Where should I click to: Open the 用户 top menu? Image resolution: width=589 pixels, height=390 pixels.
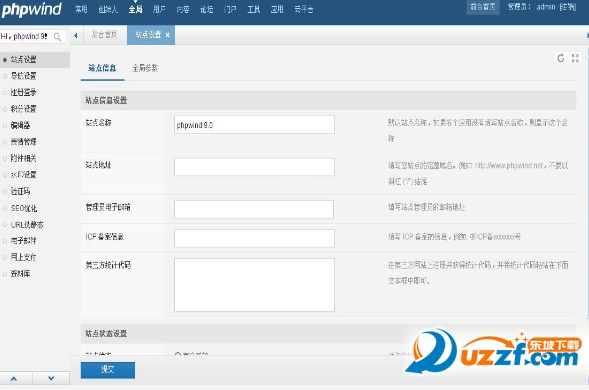pos(159,9)
